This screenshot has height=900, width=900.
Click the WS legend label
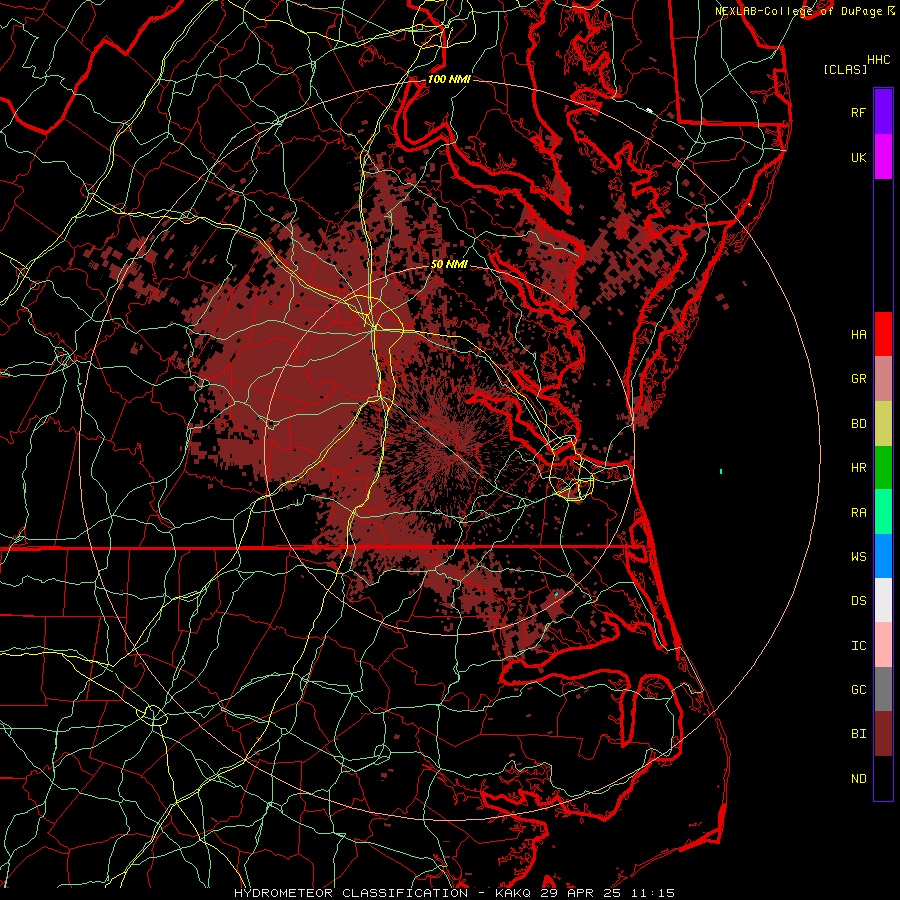click(x=858, y=557)
